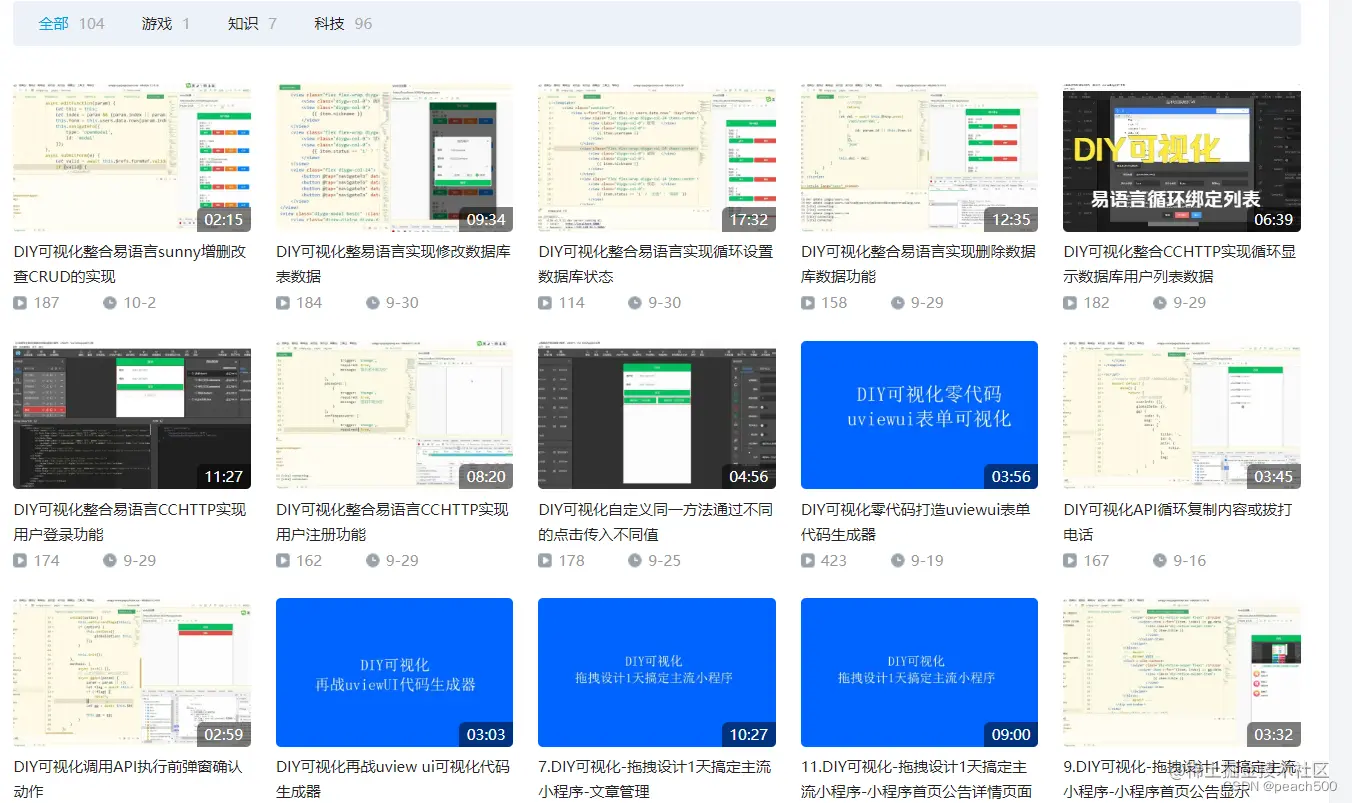Click the clock icon showing date 10-2

(x=109, y=302)
